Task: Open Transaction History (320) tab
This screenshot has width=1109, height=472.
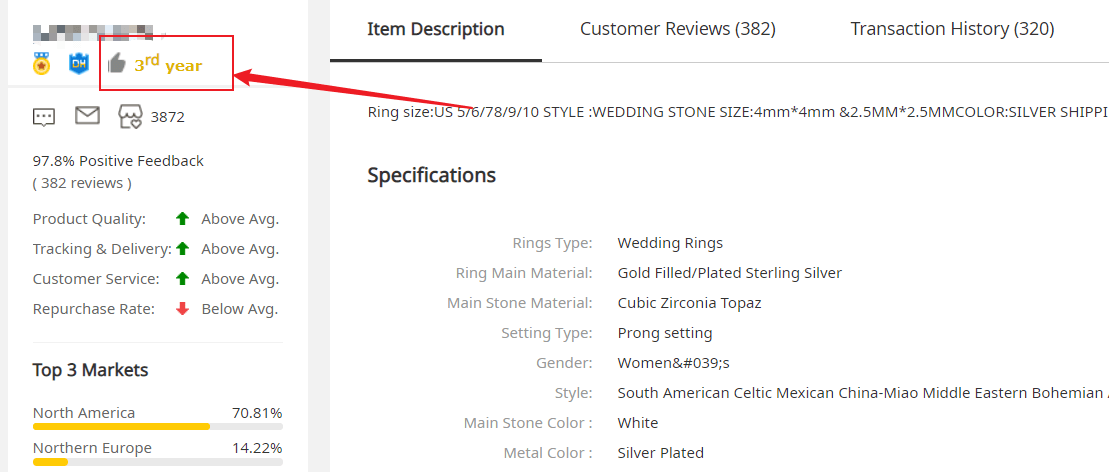Action: [x=952, y=29]
